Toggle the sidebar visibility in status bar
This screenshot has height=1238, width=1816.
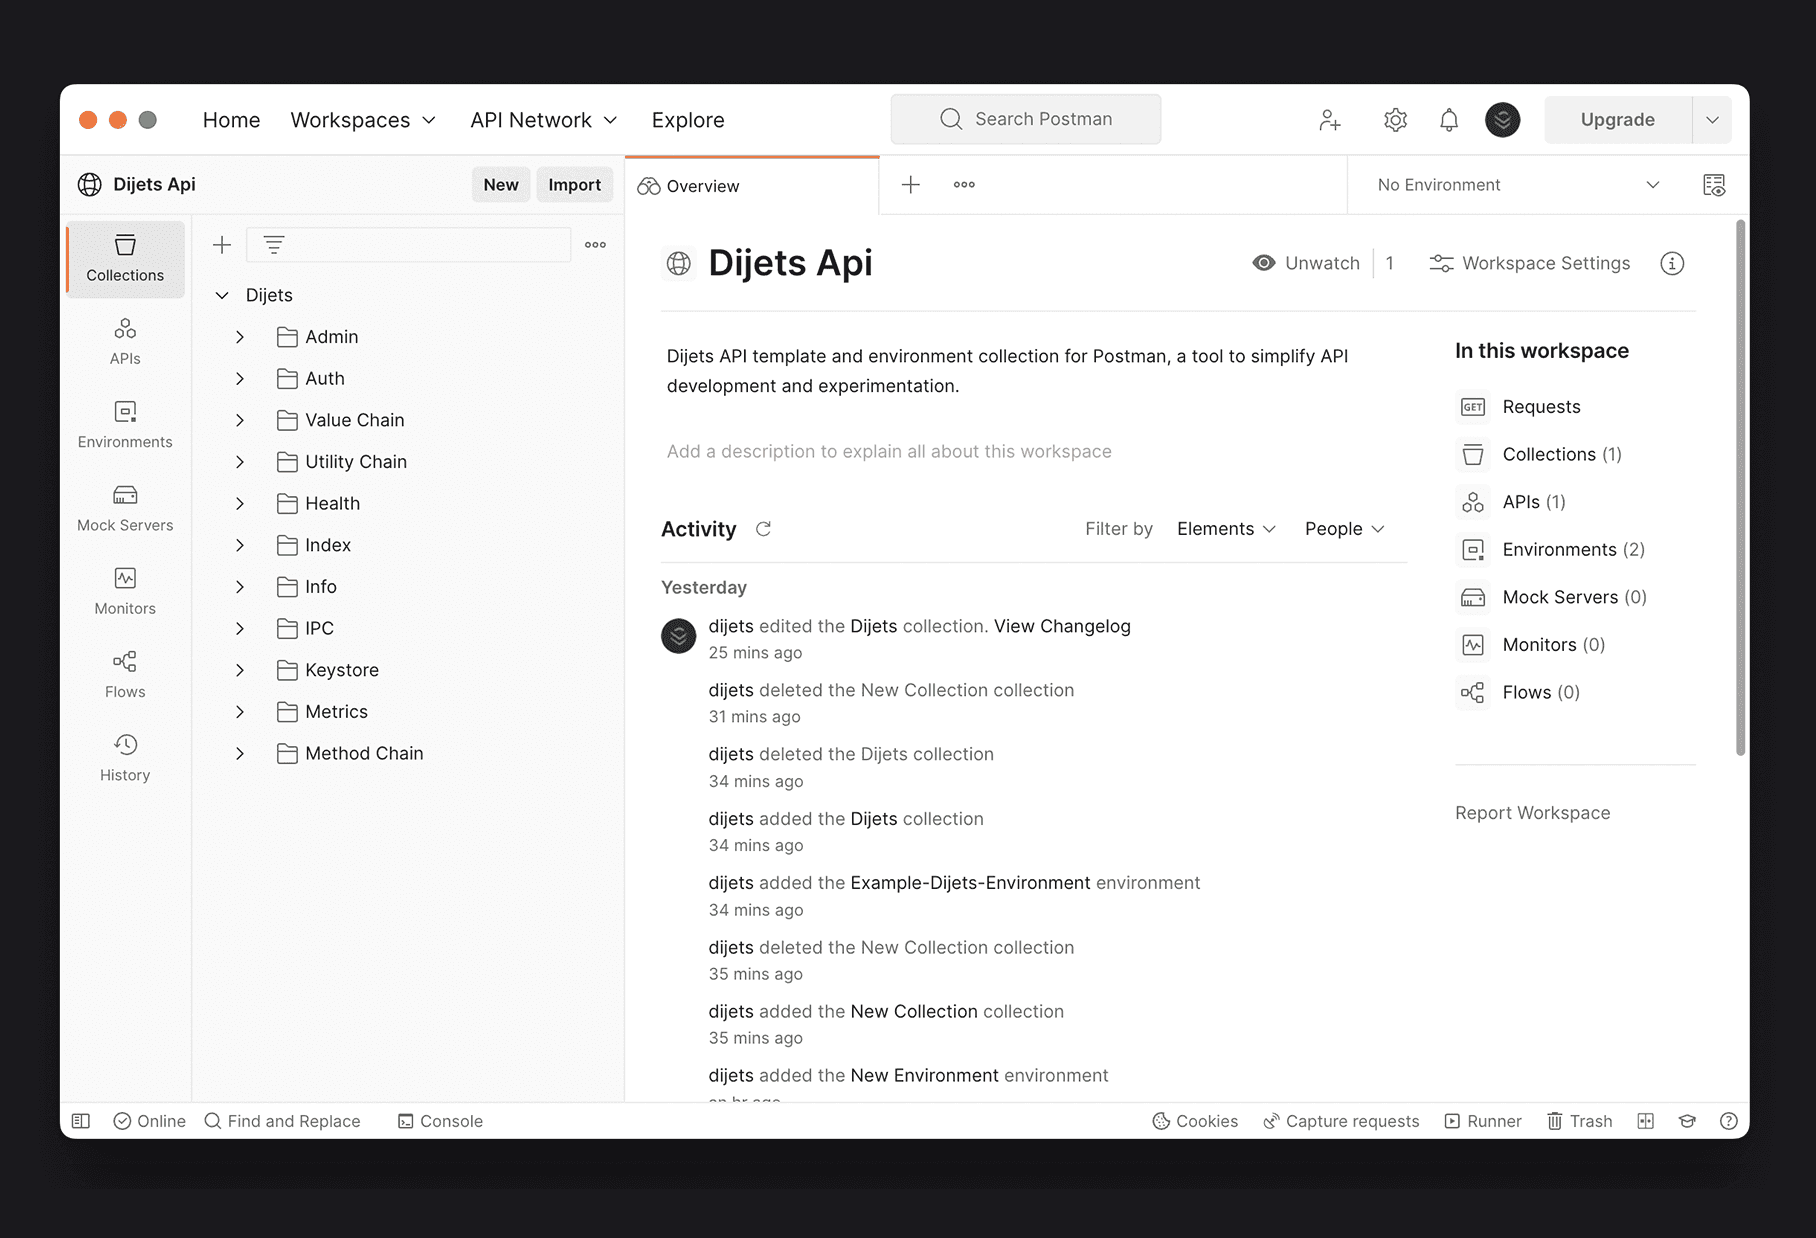82,1121
